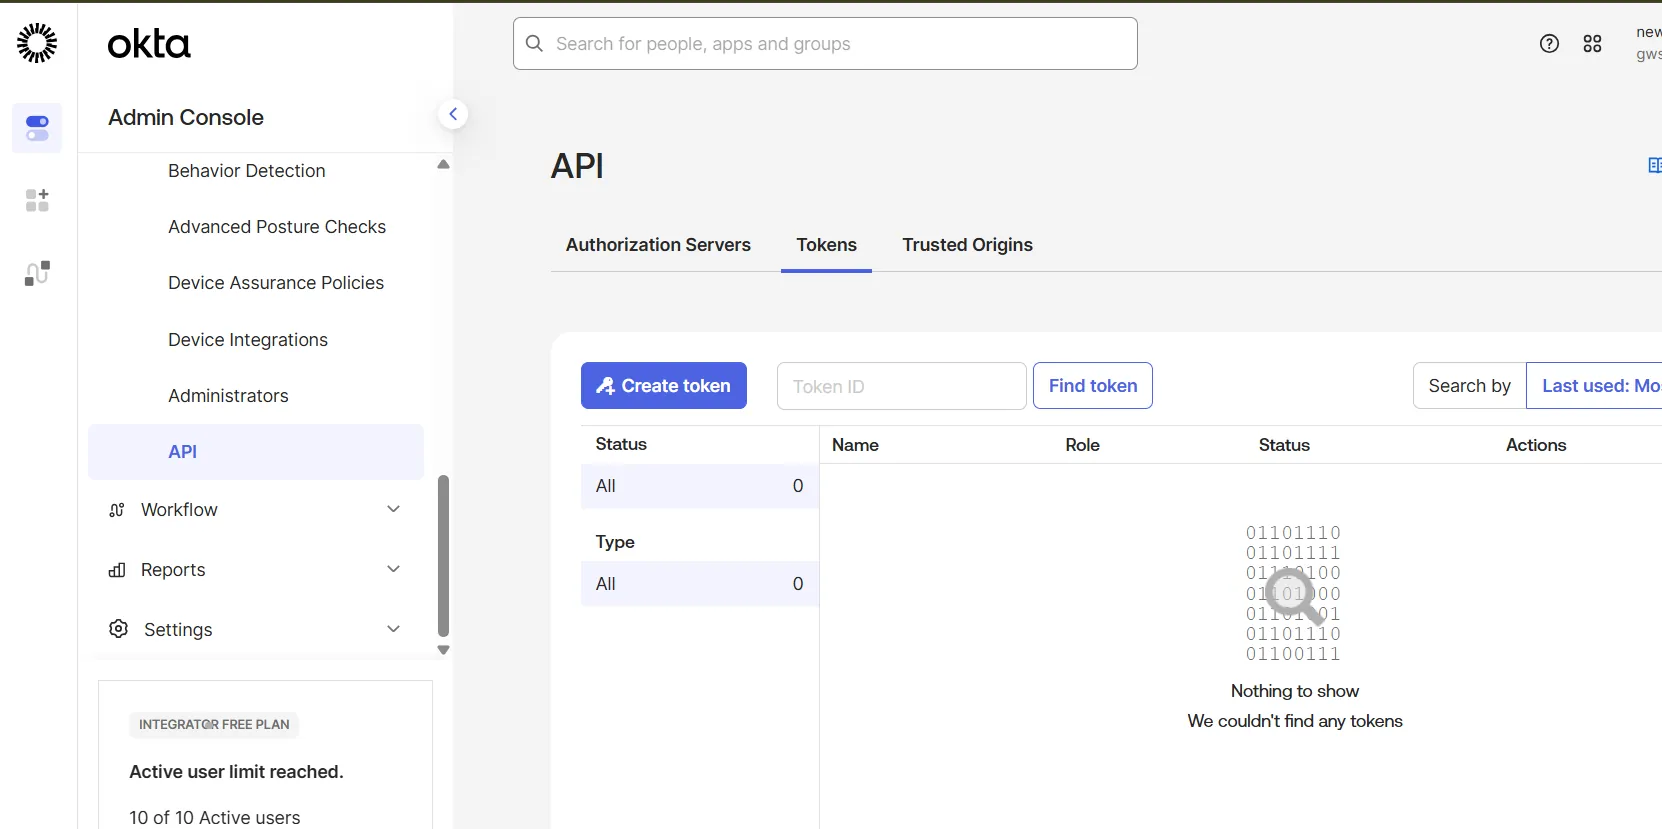Collapse the sidebar with the chevron button
The image size is (1662, 829).
pos(453,114)
